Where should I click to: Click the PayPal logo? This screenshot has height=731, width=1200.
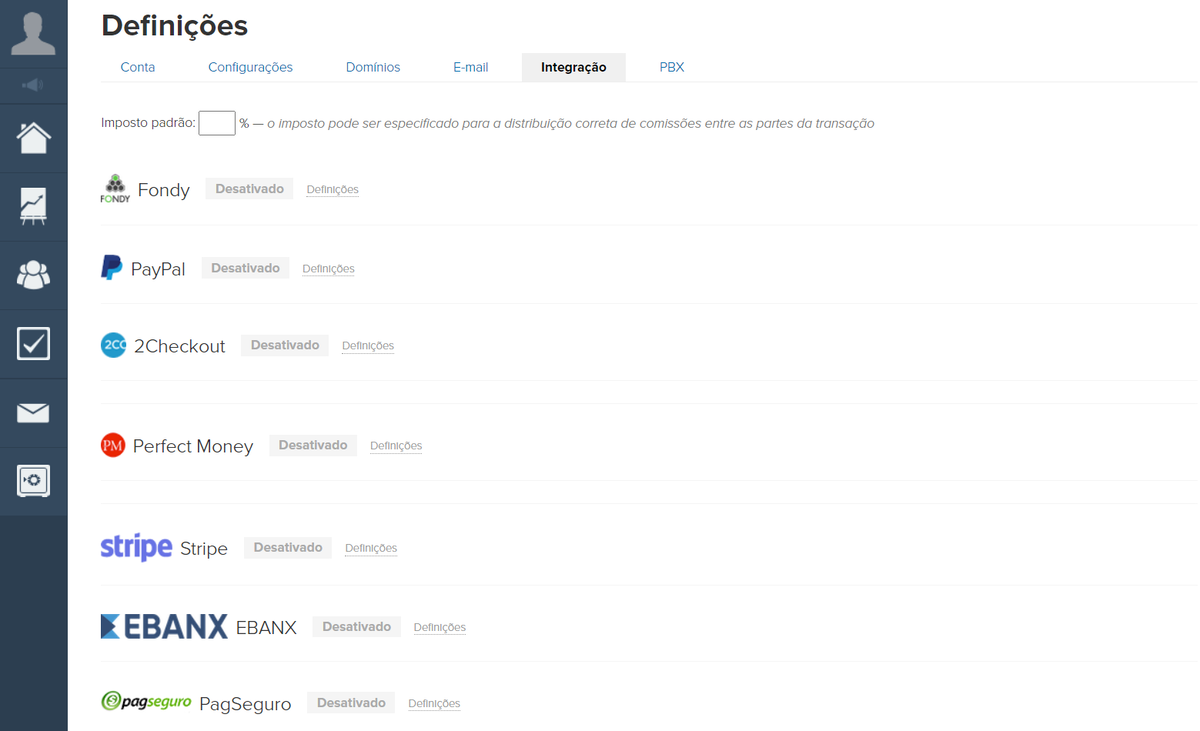pos(111,267)
